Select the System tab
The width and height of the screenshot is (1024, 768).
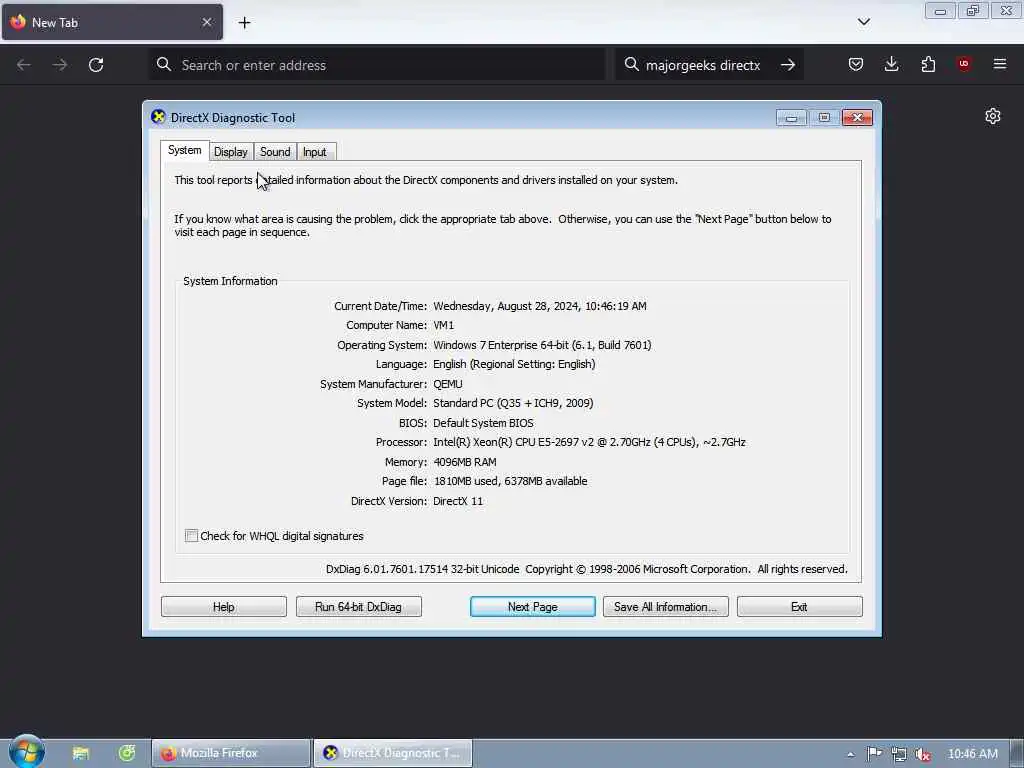point(184,150)
